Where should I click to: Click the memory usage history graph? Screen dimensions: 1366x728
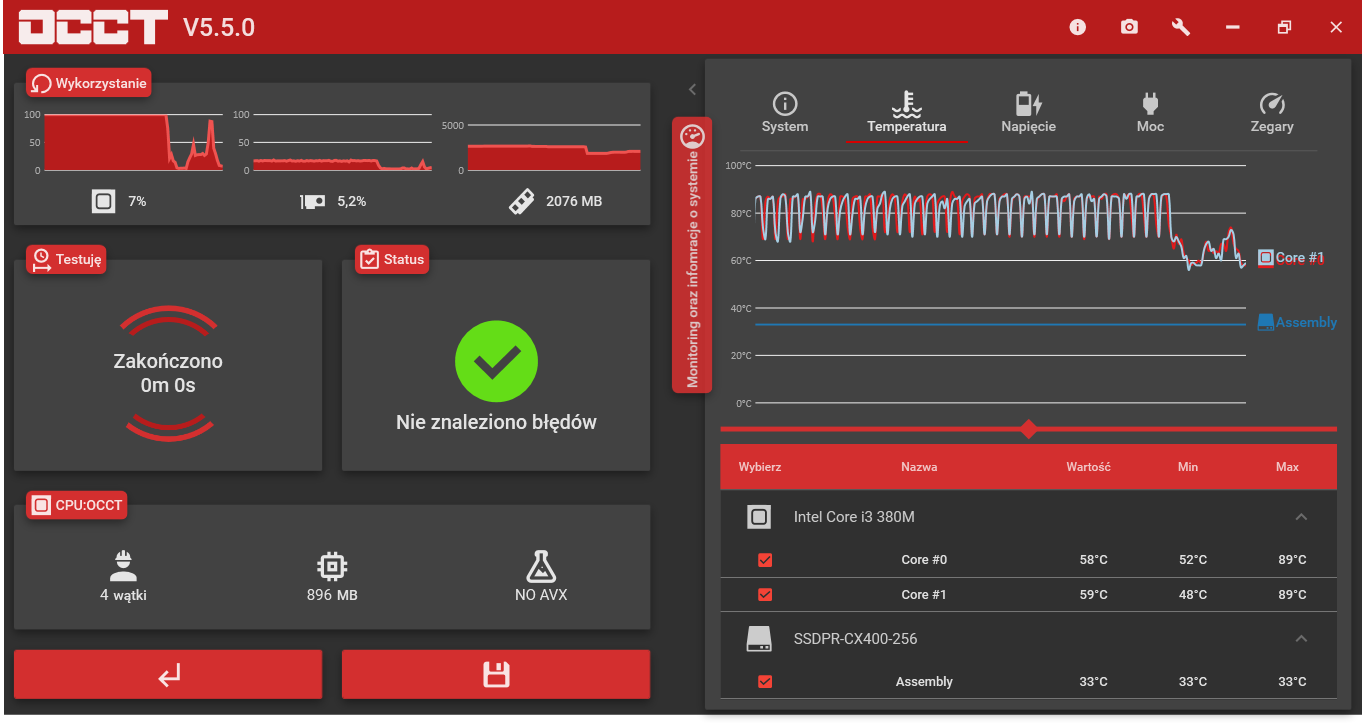(x=553, y=148)
